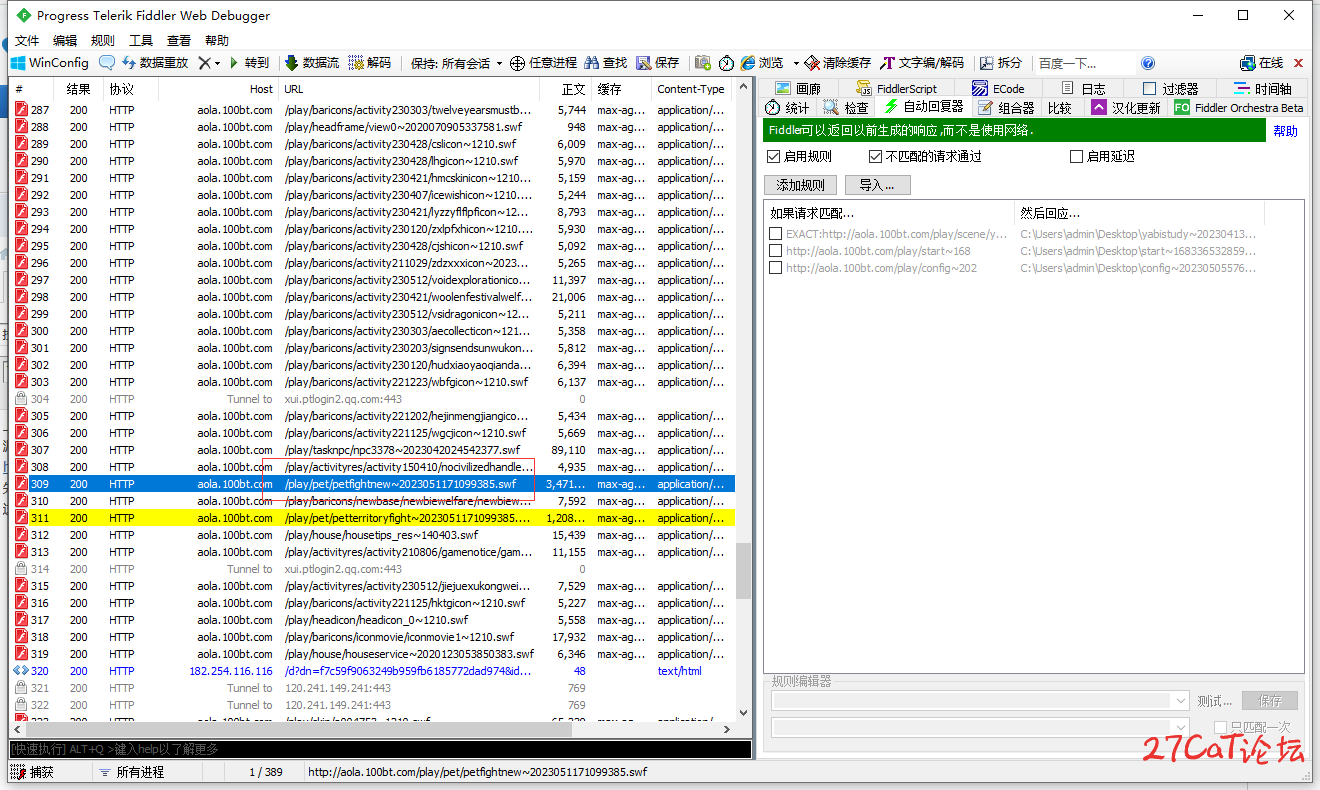Switch to the 统计 tab
The image size is (1320, 790).
(x=788, y=107)
